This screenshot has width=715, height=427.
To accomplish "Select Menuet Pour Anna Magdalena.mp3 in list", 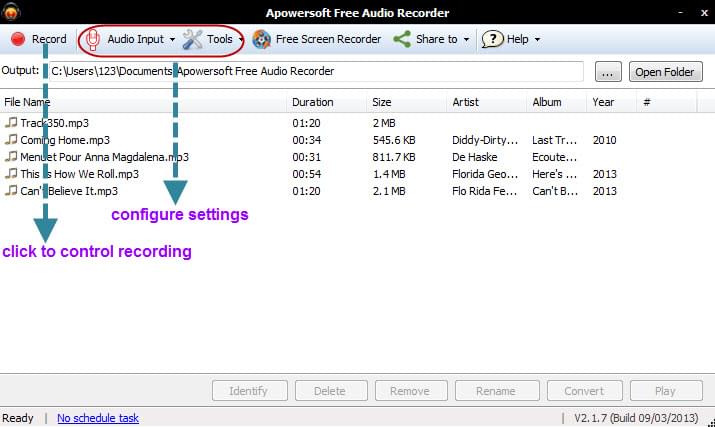I will (x=104, y=157).
